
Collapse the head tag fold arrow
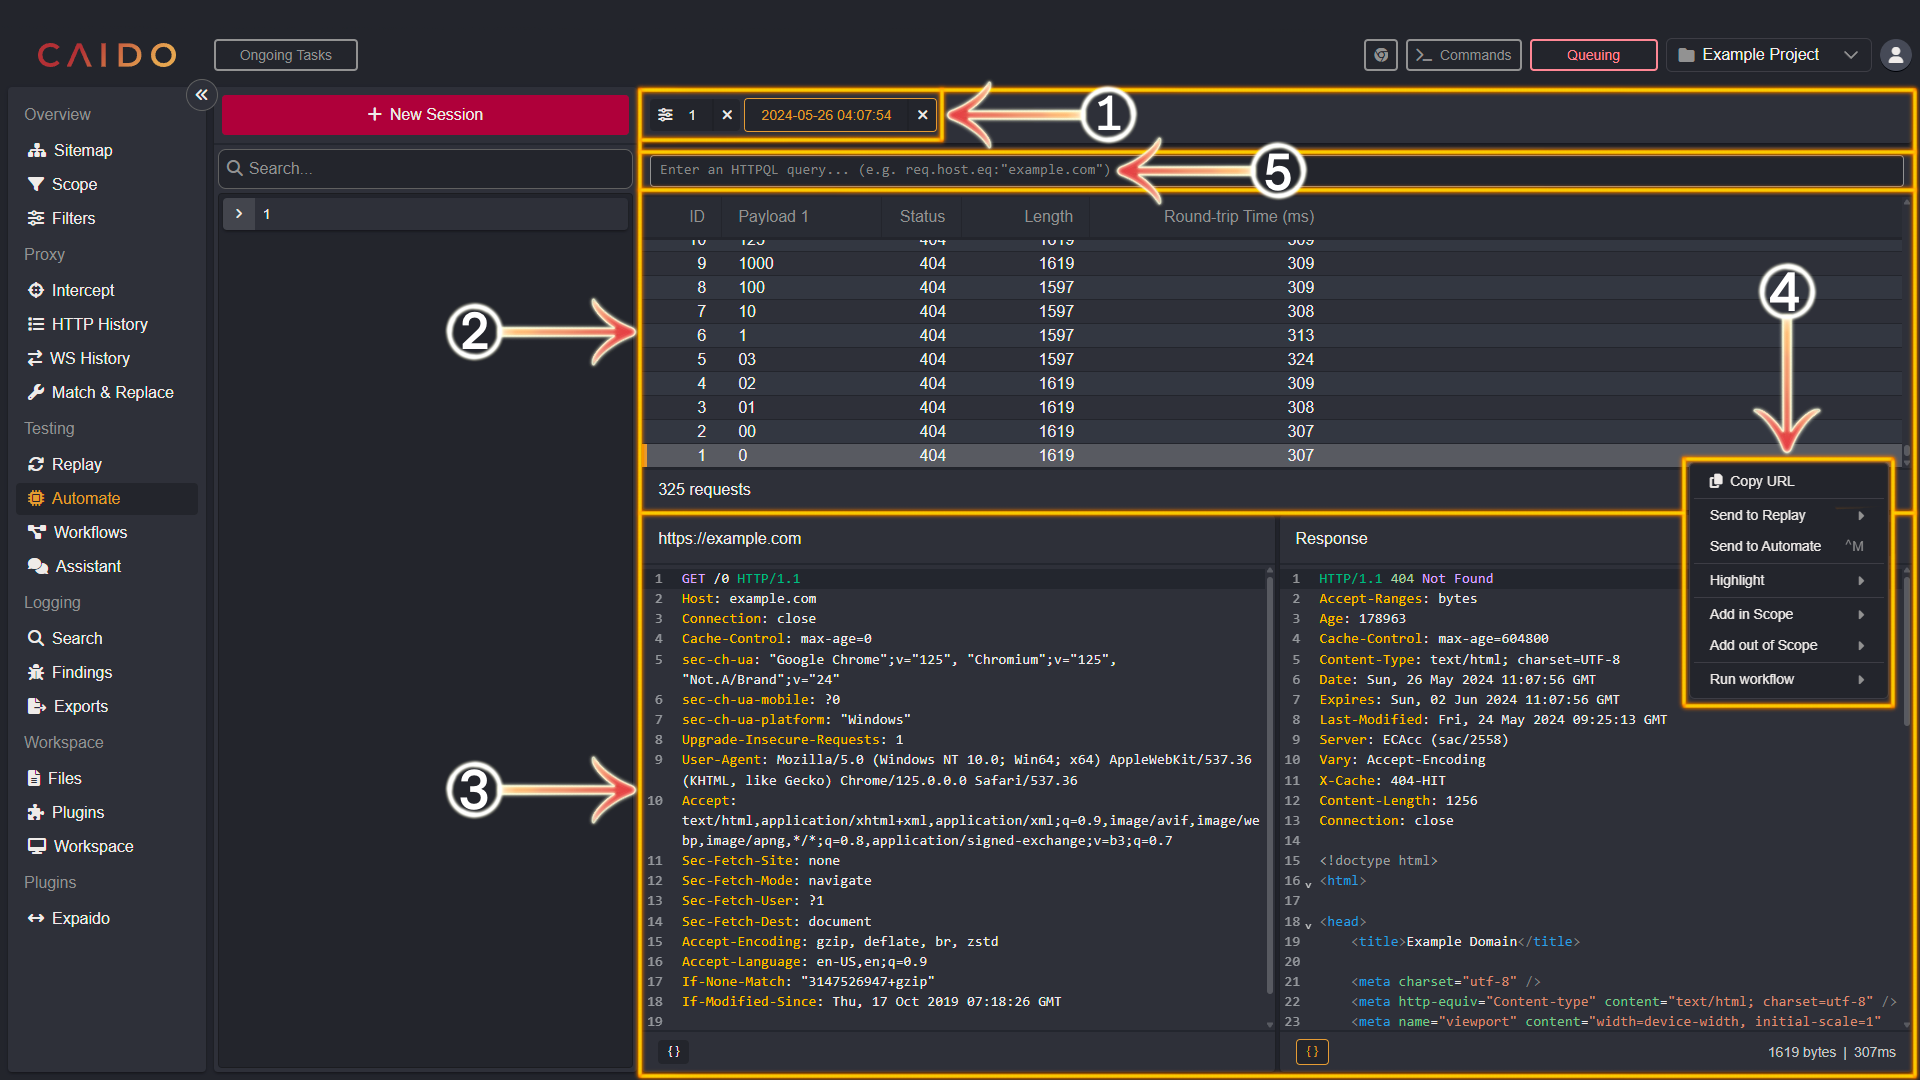1308,924
